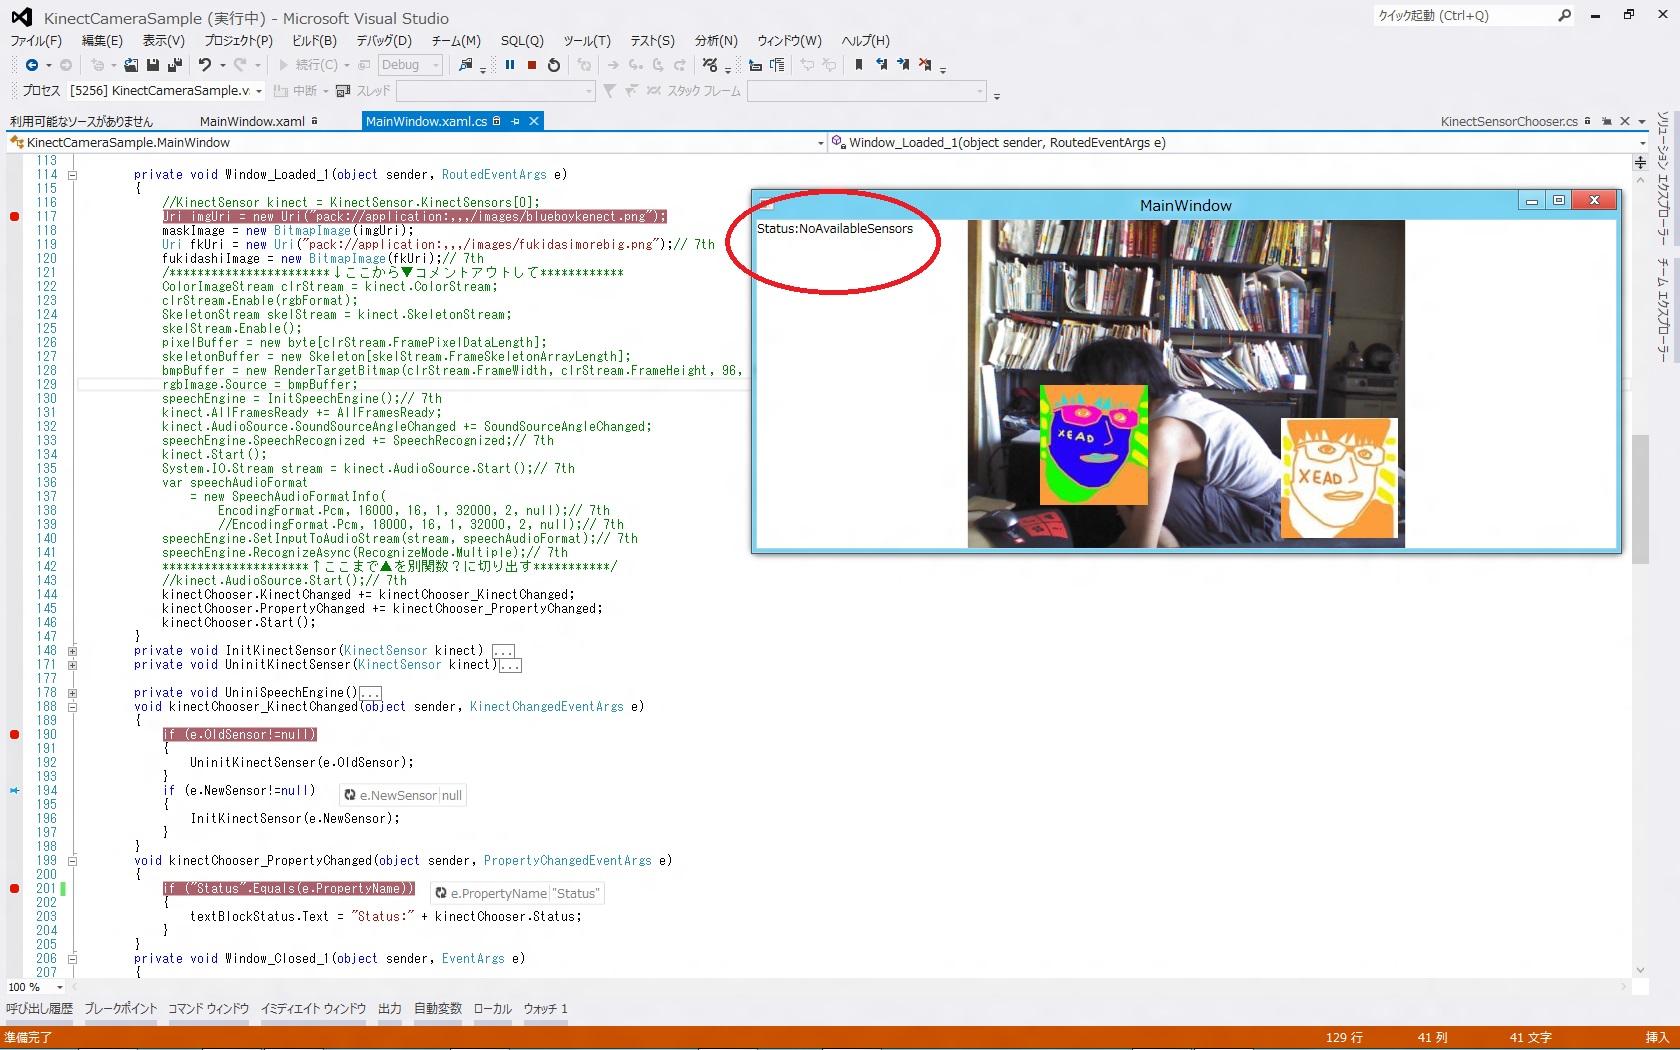This screenshot has width=1680, height=1050.
Task: Open the ローカル window tab
Action: [x=491, y=1008]
